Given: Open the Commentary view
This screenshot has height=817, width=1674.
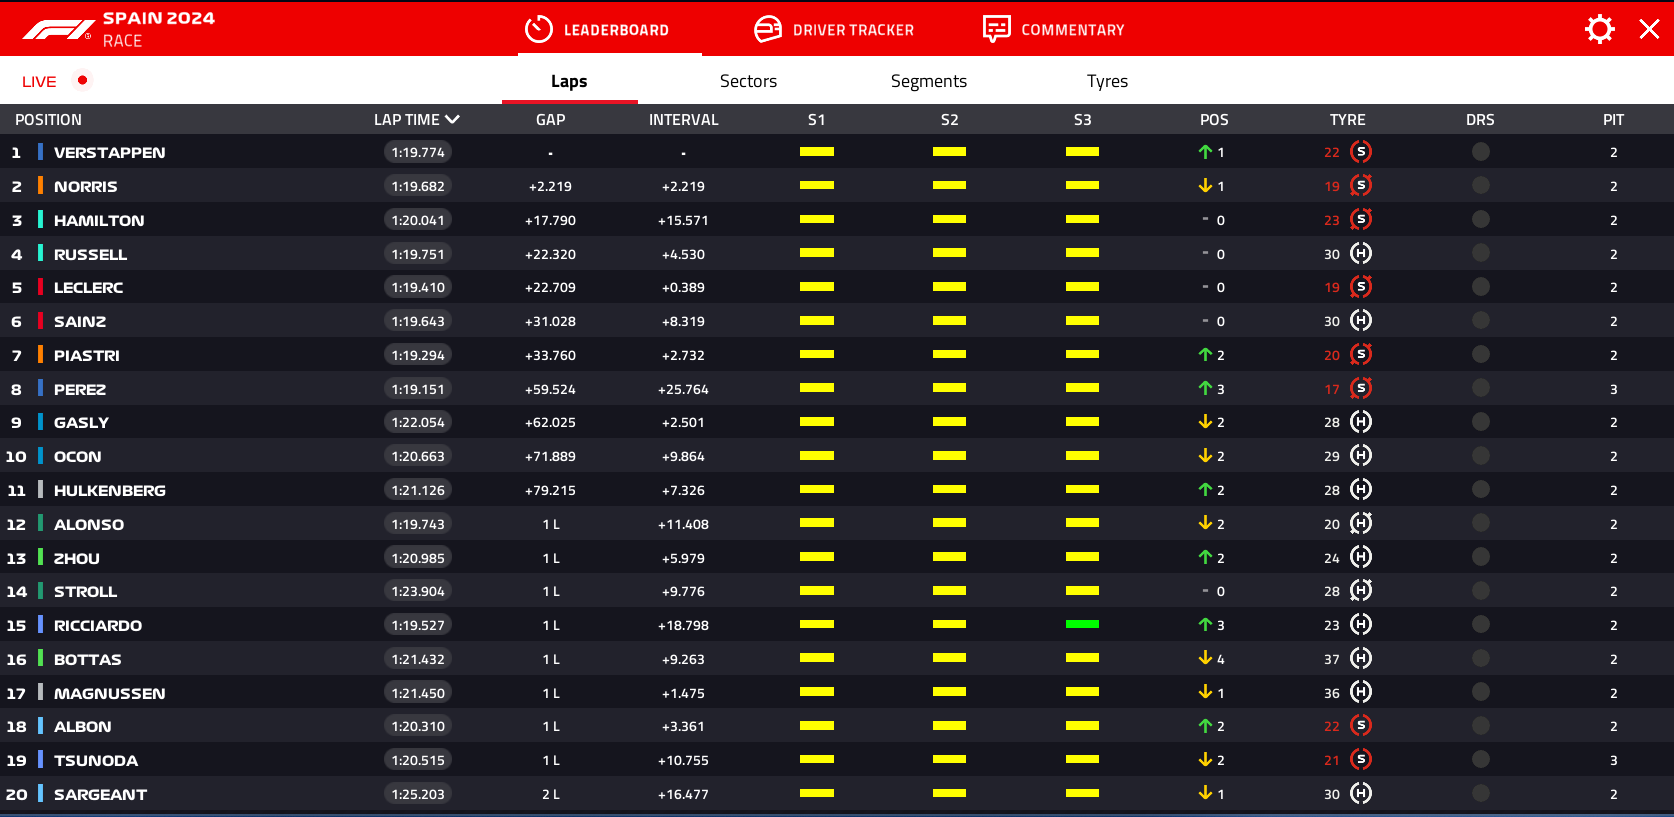Looking at the screenshot, I should pos(1054,30).
